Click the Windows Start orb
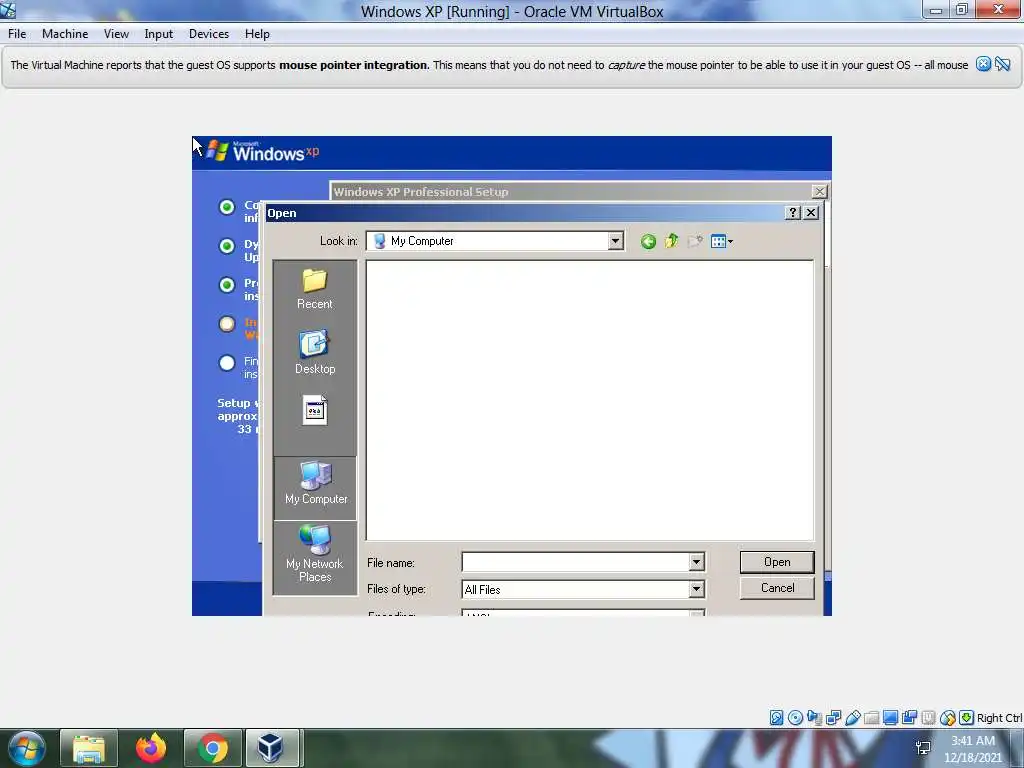This screenshot has height=768, width=1024. pos(27,748)
